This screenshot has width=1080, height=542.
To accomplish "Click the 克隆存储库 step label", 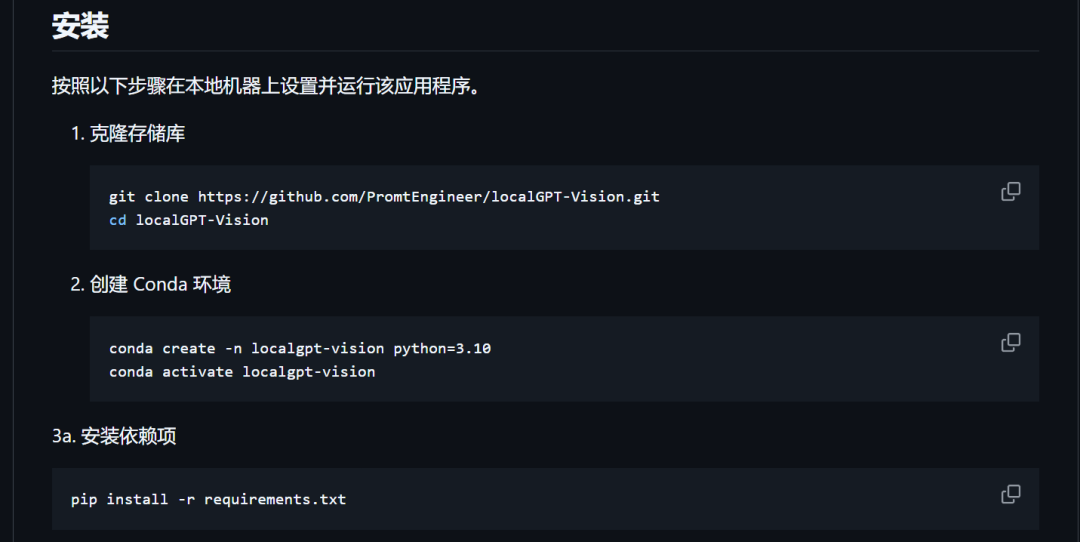I will (x=137, y=133).
